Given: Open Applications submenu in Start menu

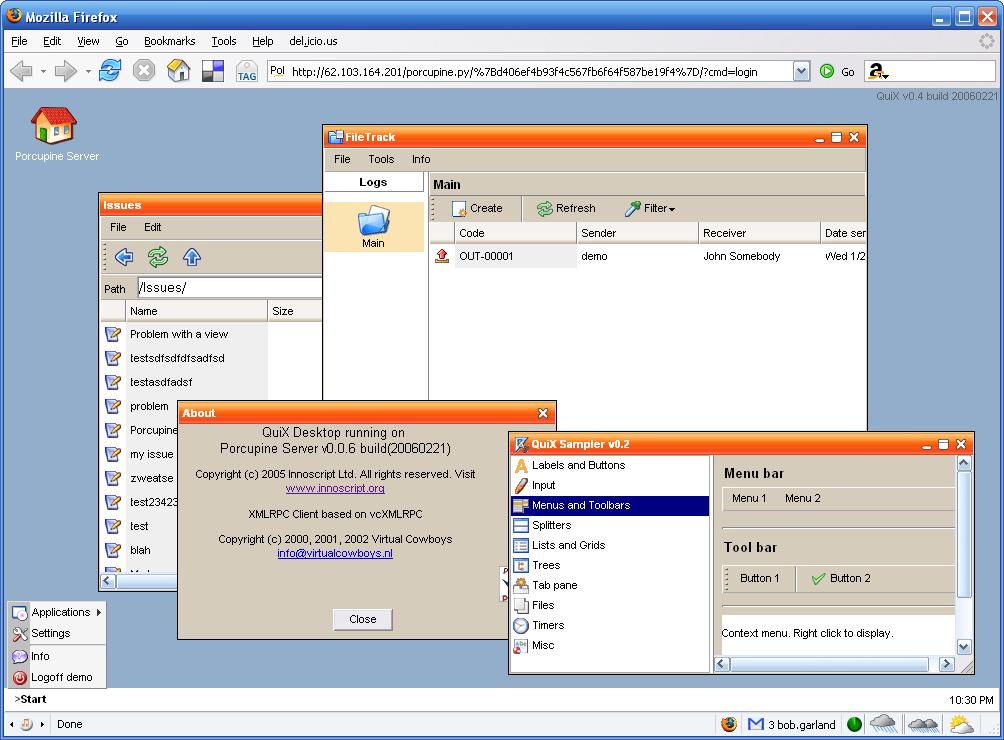Looking at the screenshot, I should (57, 612).
